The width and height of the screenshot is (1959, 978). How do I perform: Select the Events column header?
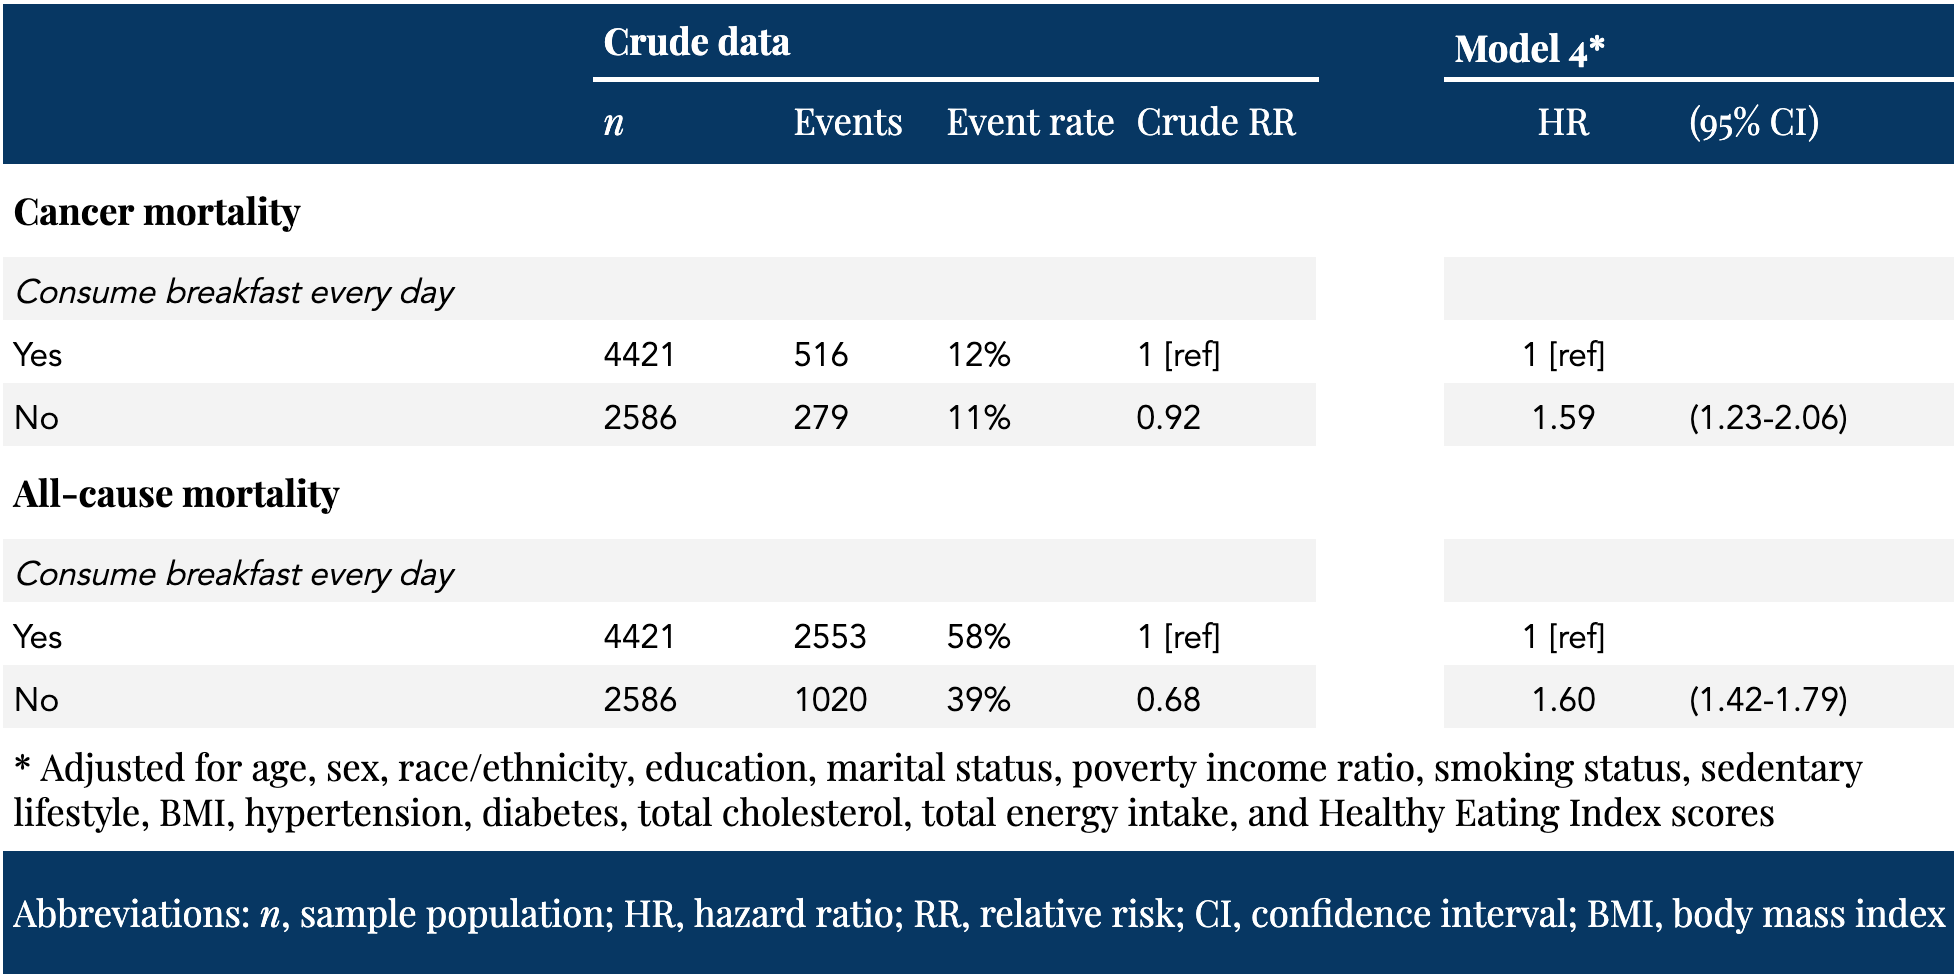[847, 122]
